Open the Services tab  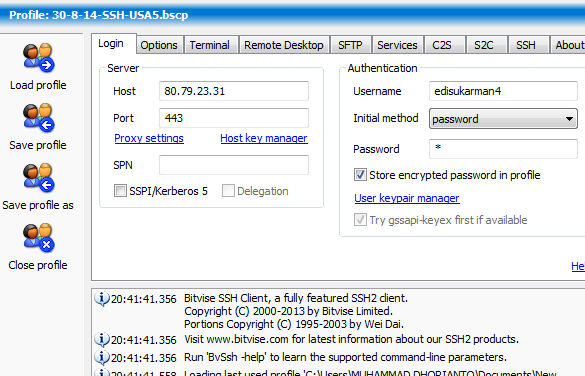tap(397, 45)
